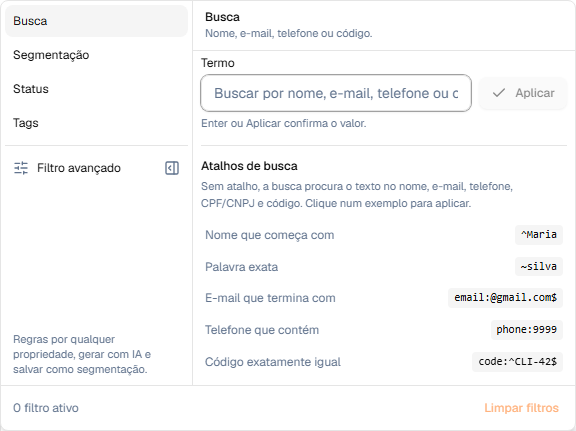The image size is (576, 431).
Task: Open the Filtro avançado option
Action: [x=79, y=168]
